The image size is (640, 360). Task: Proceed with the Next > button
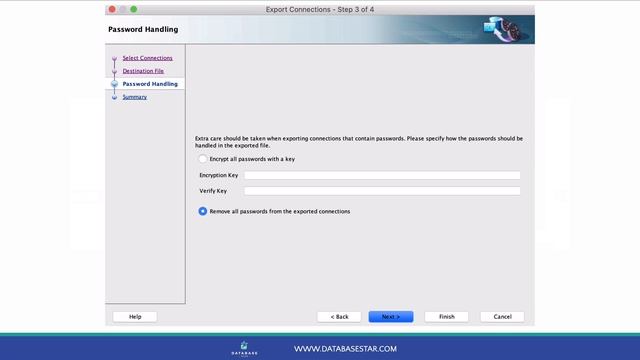pos(391,317)
